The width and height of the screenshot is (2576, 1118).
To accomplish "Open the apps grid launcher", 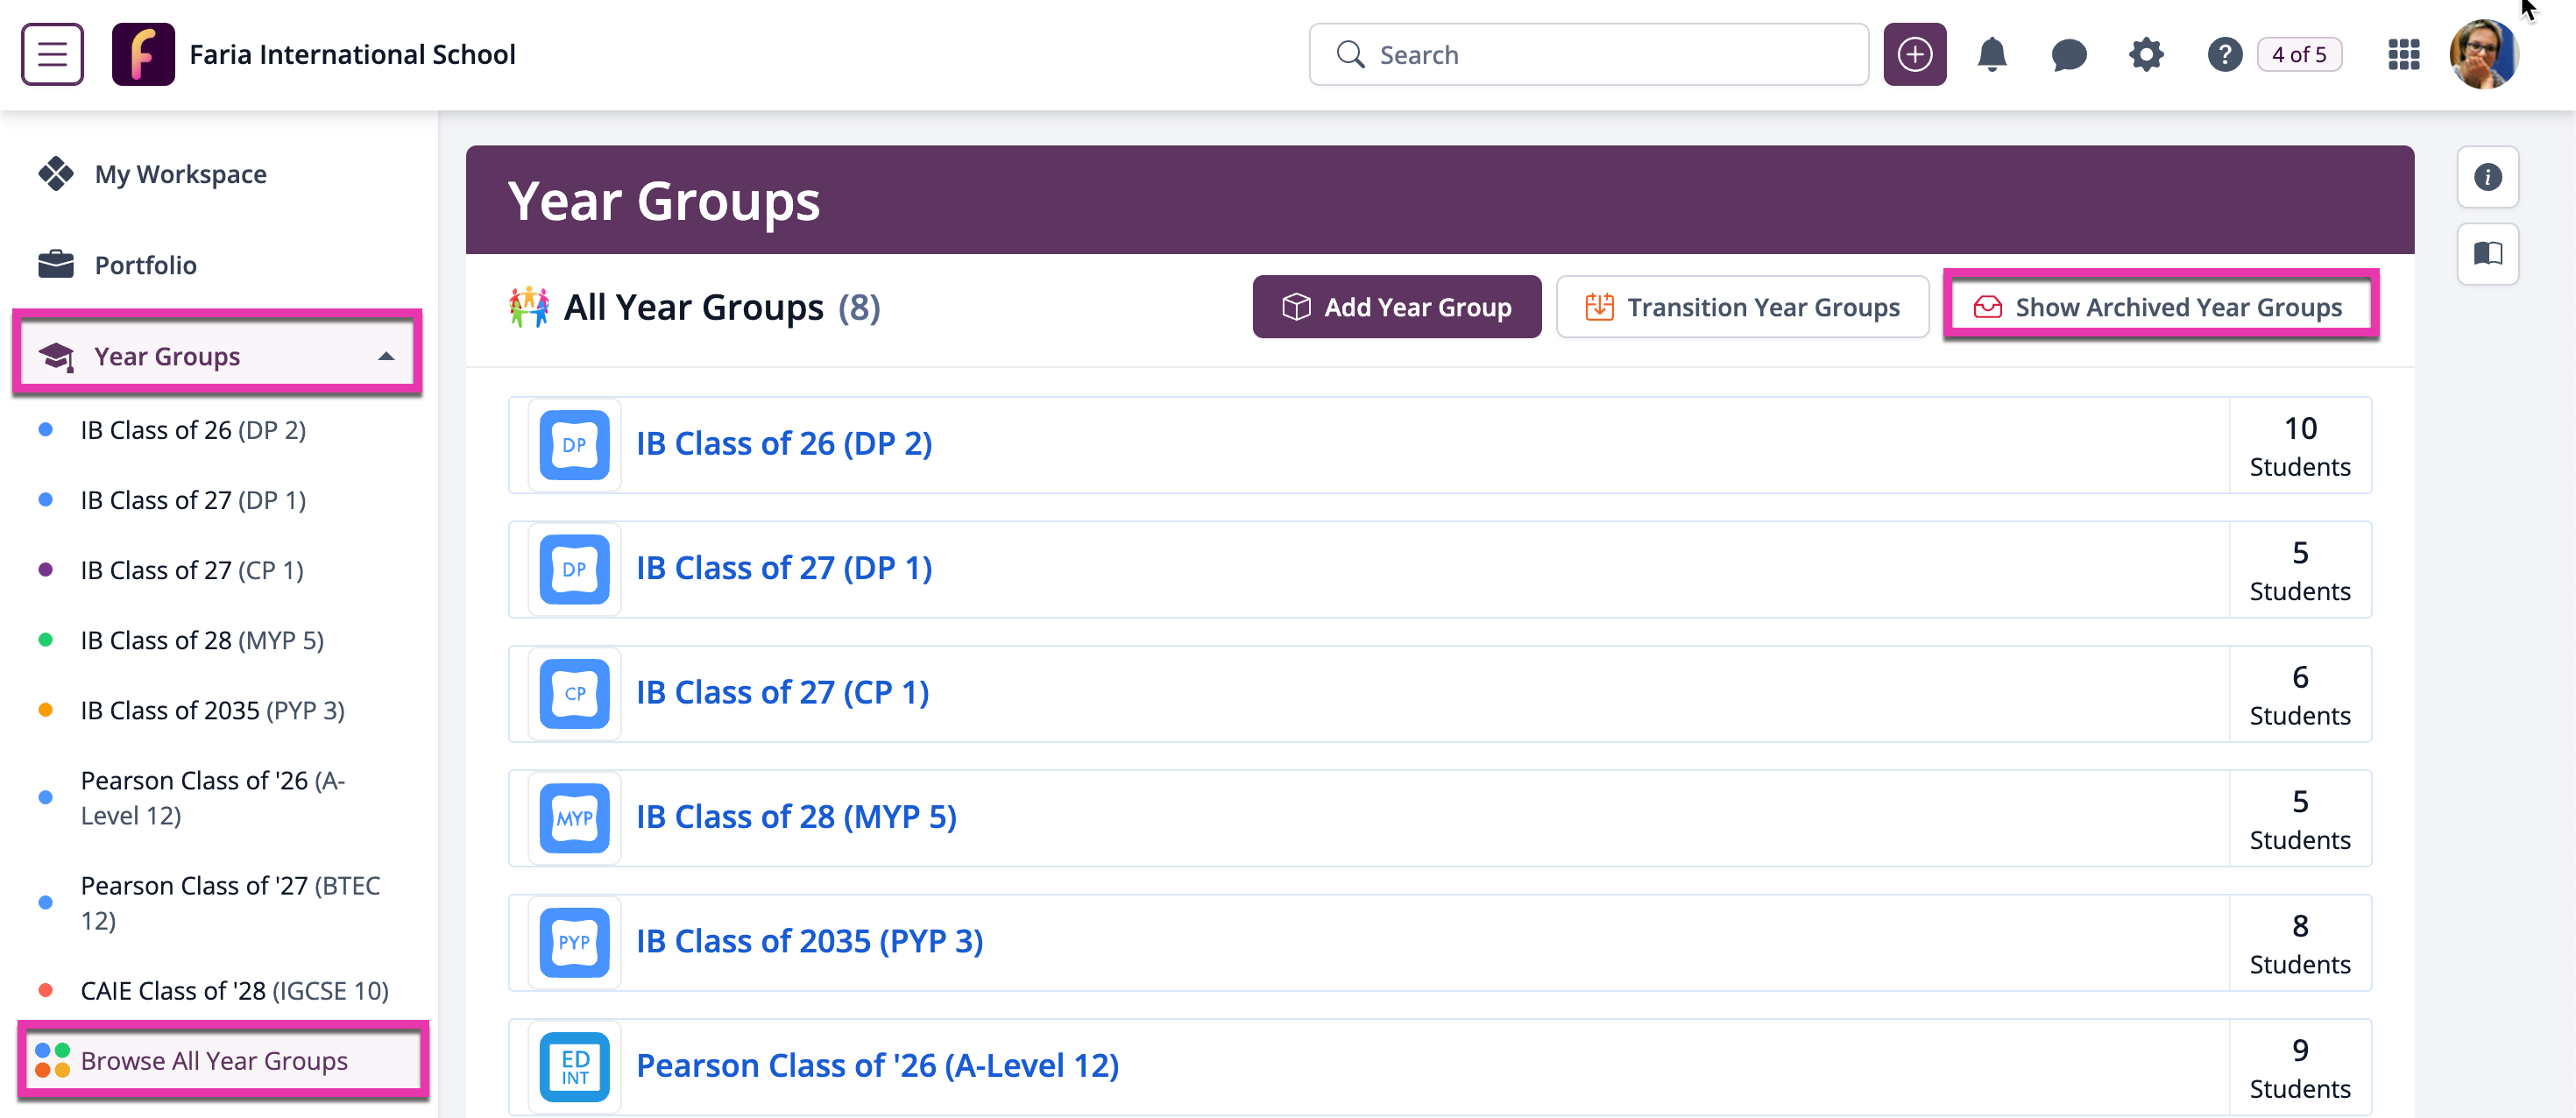I will pos(2402,54).
